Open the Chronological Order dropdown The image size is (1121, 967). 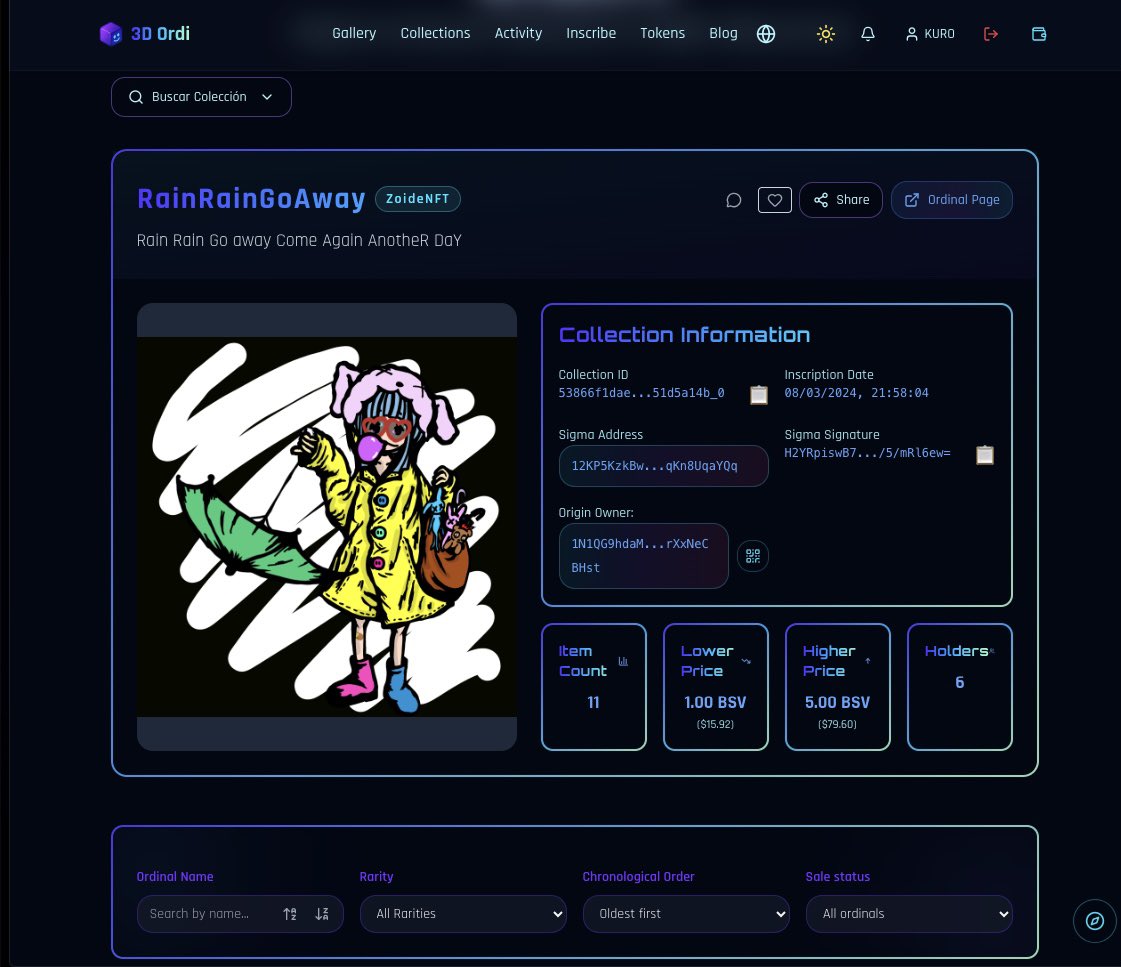click(x=686, y=913)
